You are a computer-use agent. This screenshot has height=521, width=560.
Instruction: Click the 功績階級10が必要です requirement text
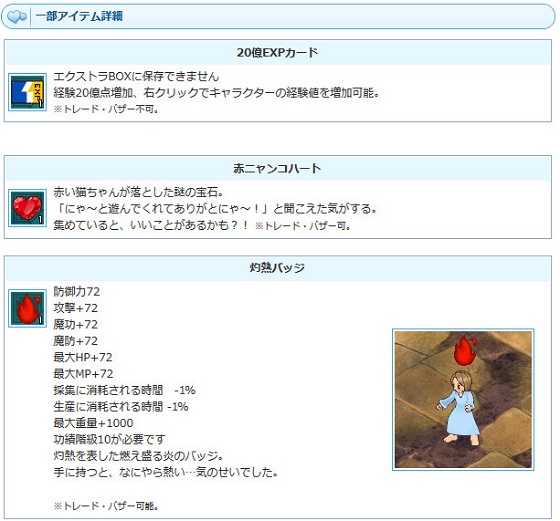click(110, 439)
